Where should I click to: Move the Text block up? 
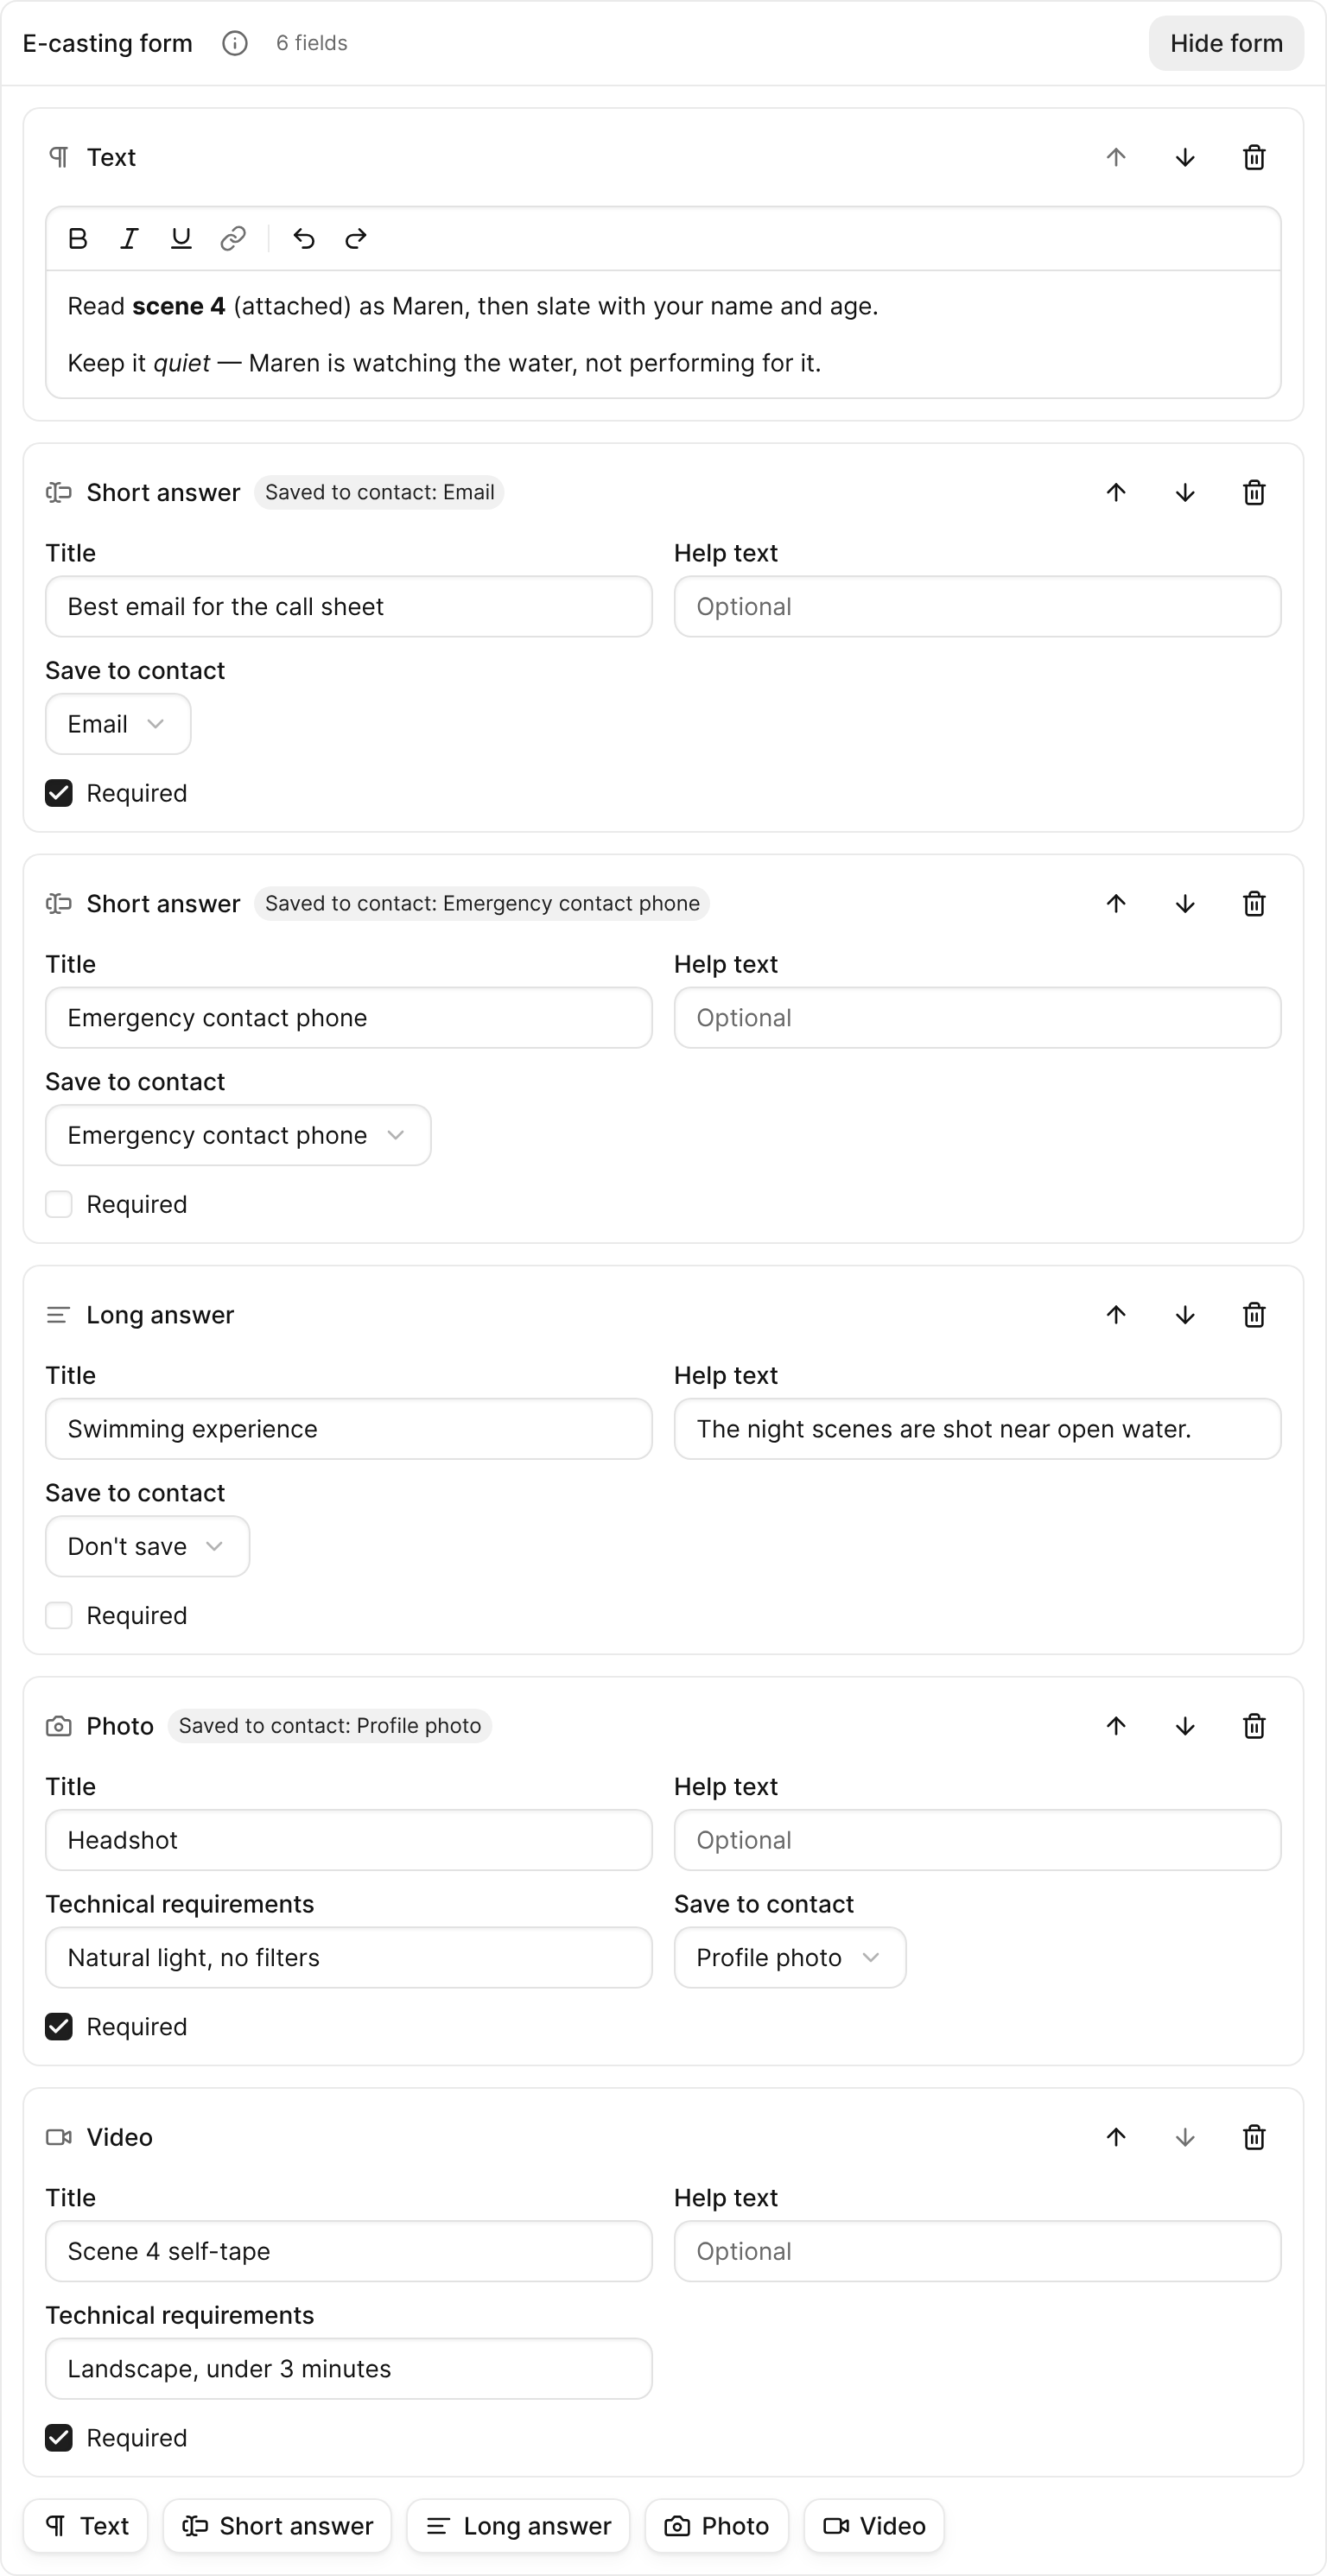[1116, 157]
